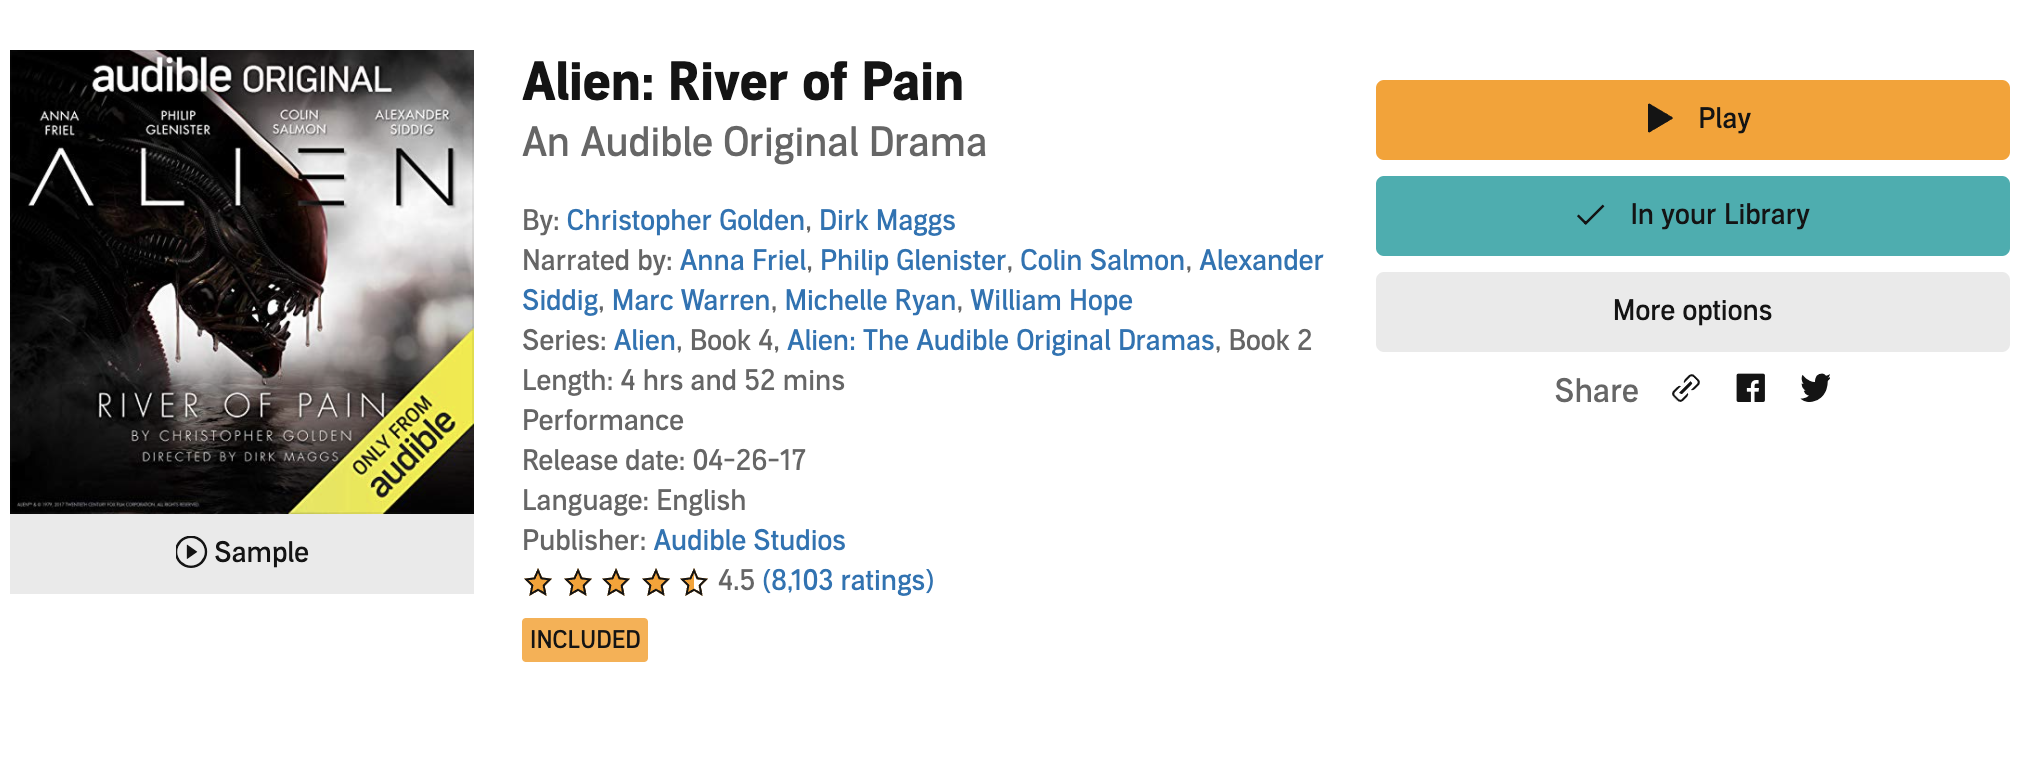The width and height of the screenshot is (2024, 758).
Task: Open More options menu
Action: (1692, 312)
